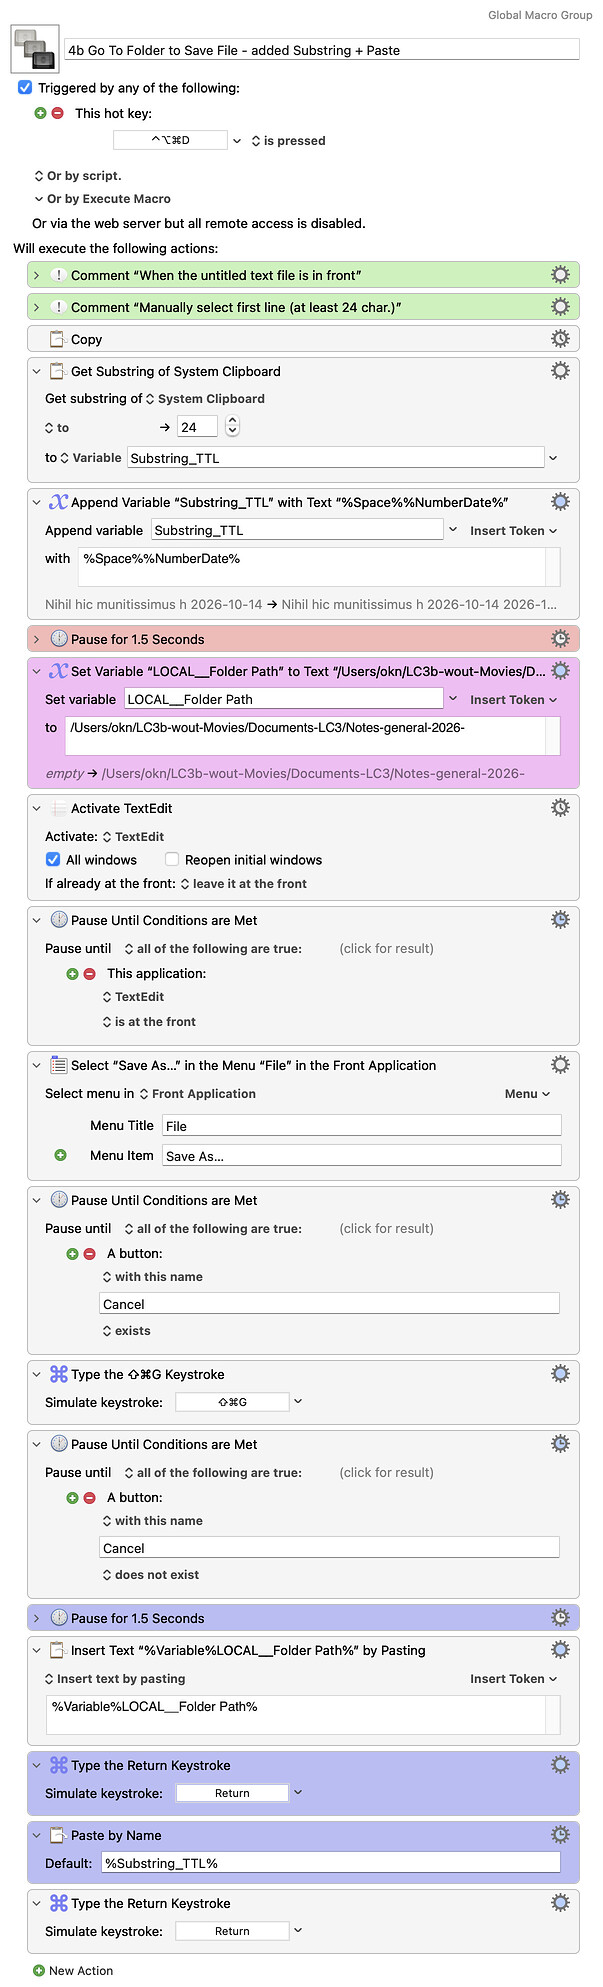Change the 'Front Application' target popup
The width and height of the screenshot is (603, 1987).
pos(197,1094)
